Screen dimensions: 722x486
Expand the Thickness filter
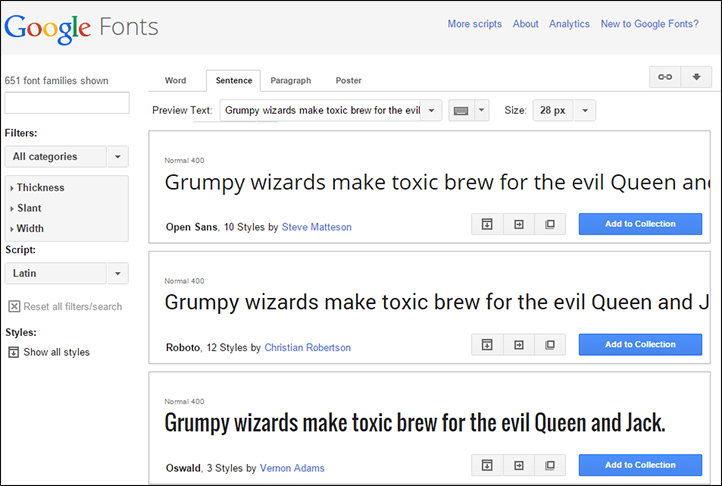click(37, 187)
